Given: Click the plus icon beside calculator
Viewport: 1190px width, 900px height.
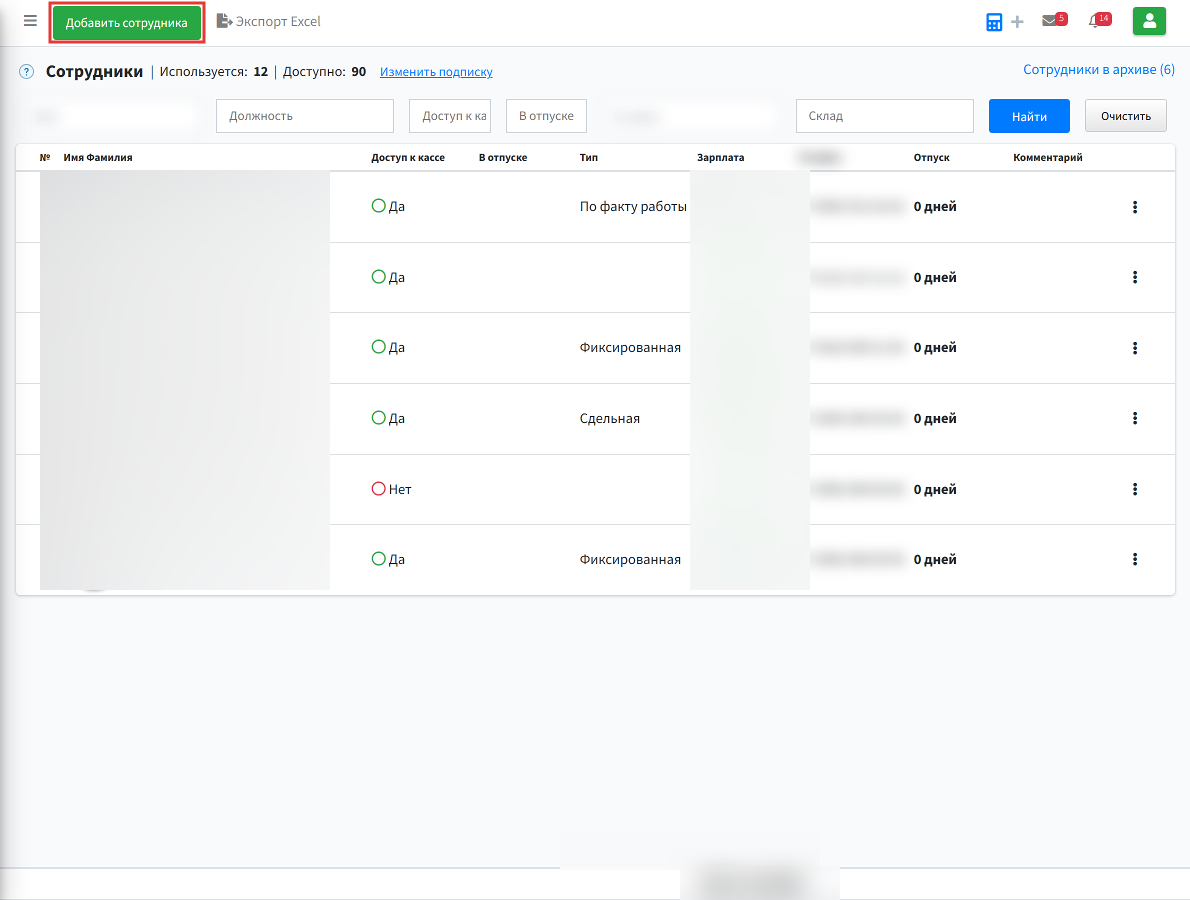Looking at the screenshot, I should pyautogui.click(x=1018, y=22).
